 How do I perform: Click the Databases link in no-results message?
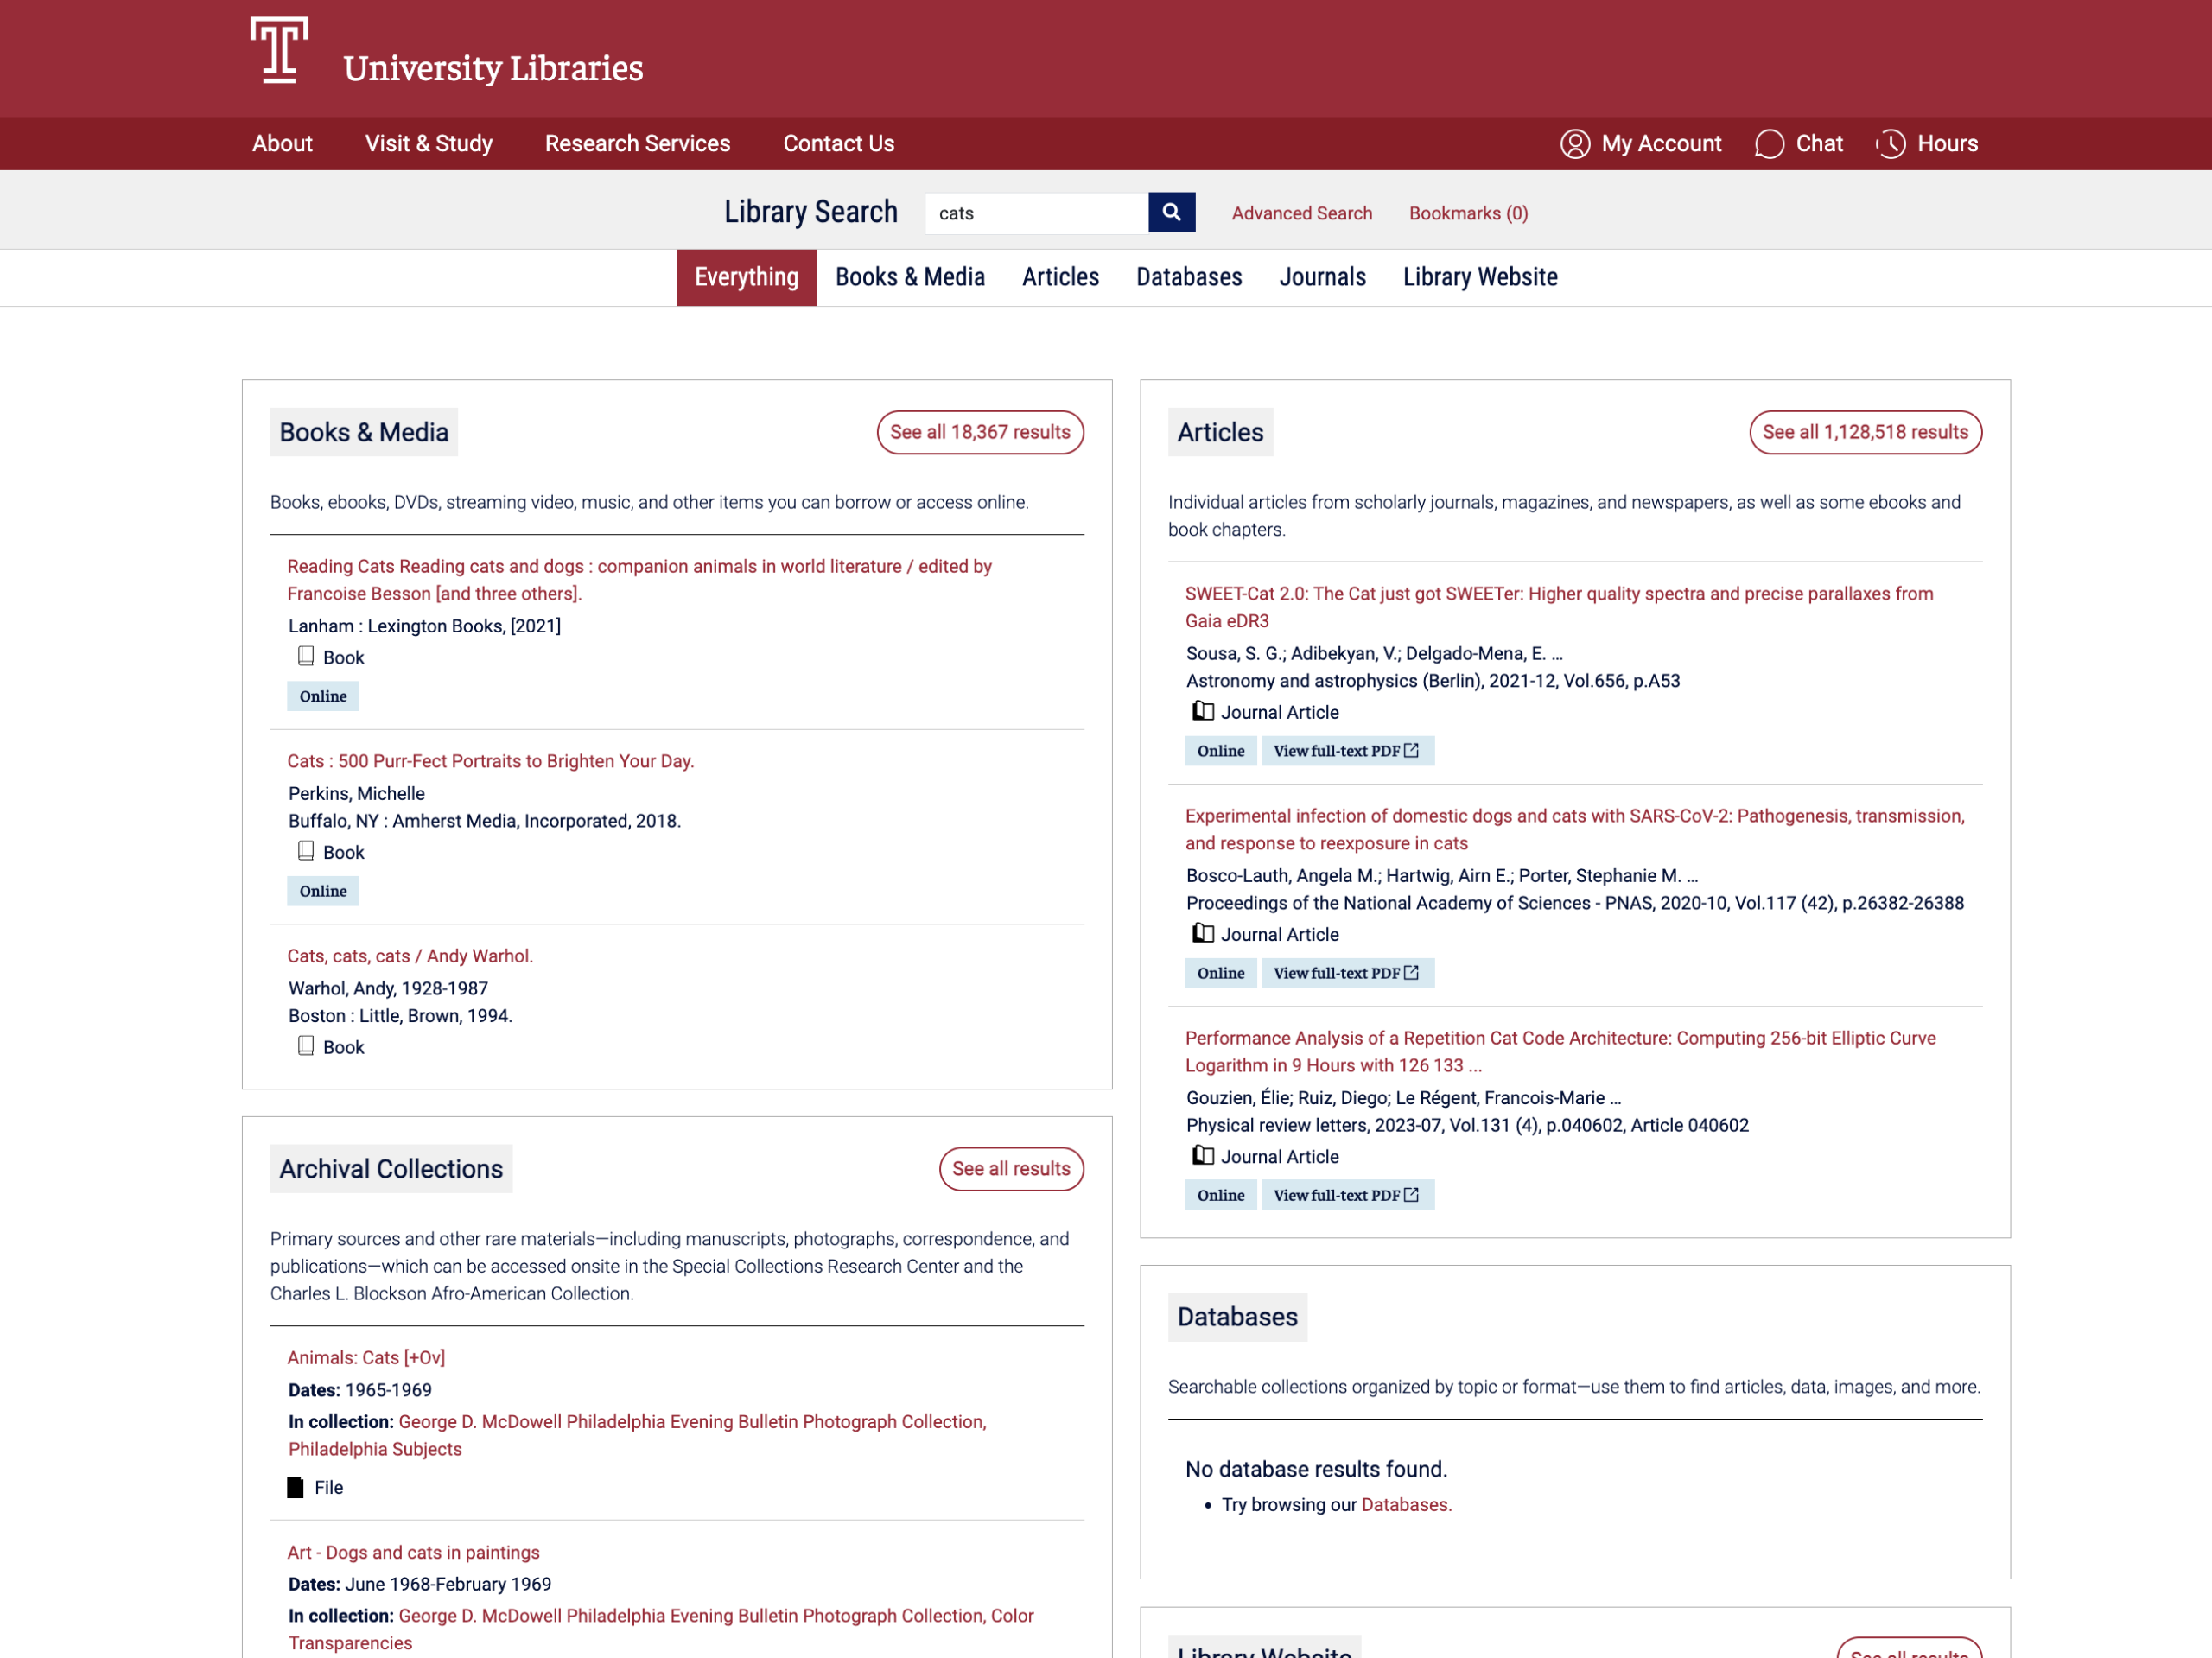coord(1403,1504)
